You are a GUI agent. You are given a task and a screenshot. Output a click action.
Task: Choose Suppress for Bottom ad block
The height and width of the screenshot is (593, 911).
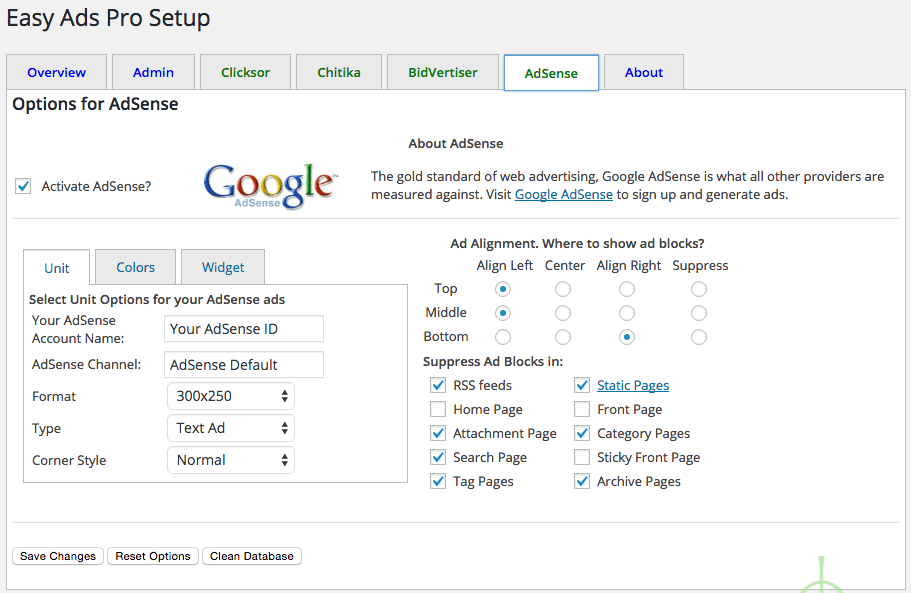(698, 337)
